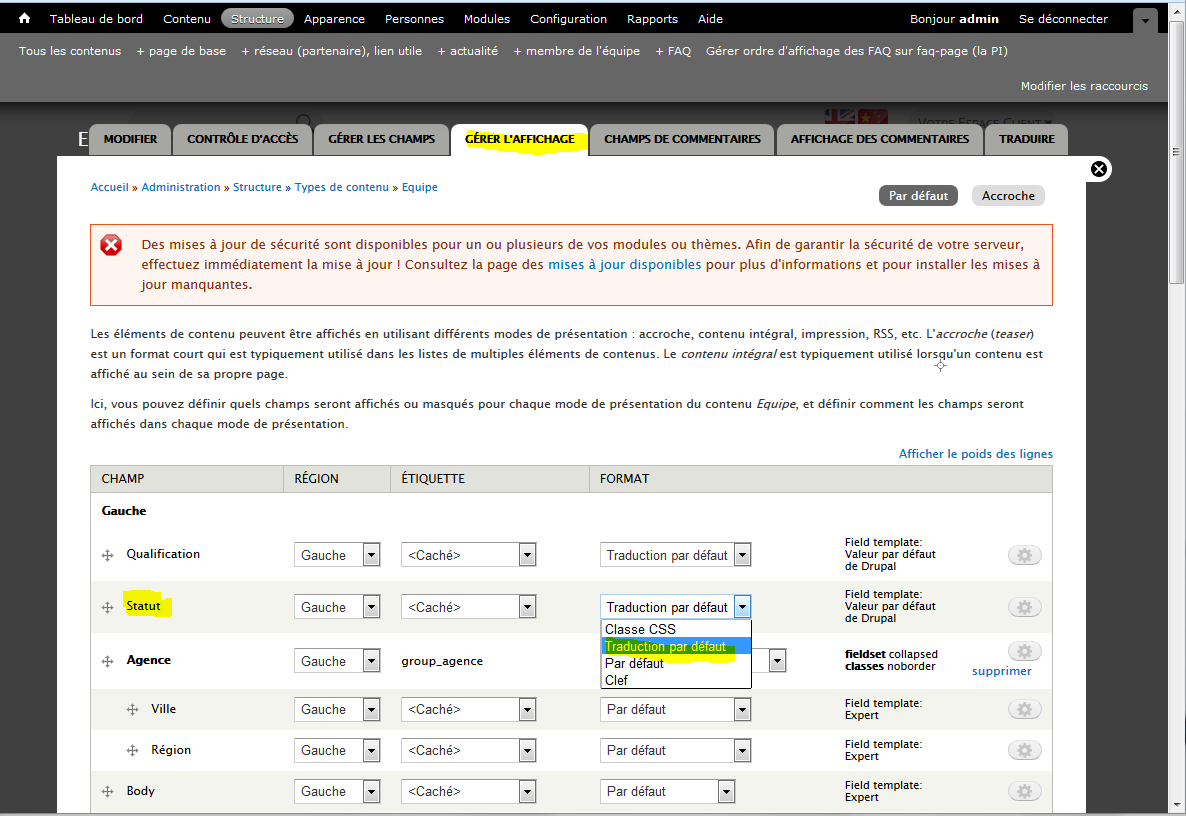Open the gear settings for Statut field
Screen dimensions: 1186x816
click(1024, 607)
